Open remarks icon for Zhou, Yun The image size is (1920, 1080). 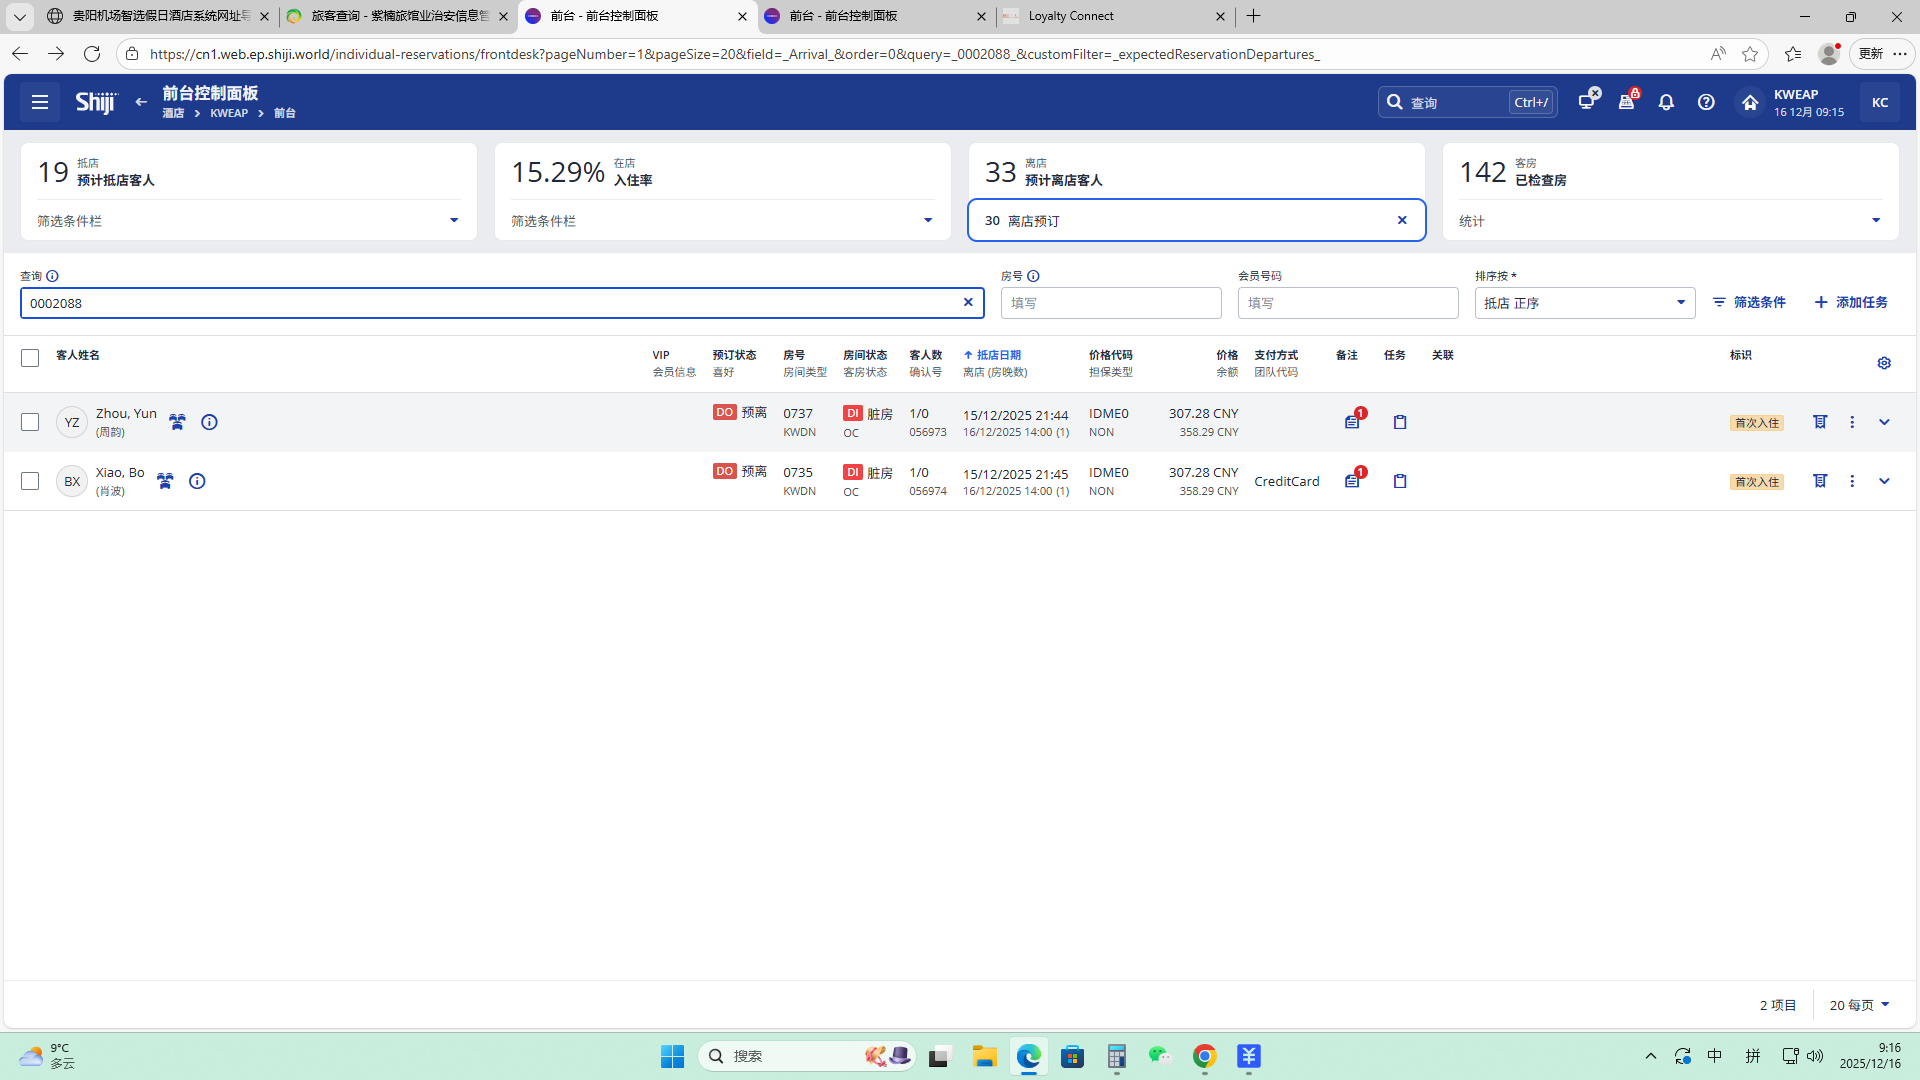1352,422
